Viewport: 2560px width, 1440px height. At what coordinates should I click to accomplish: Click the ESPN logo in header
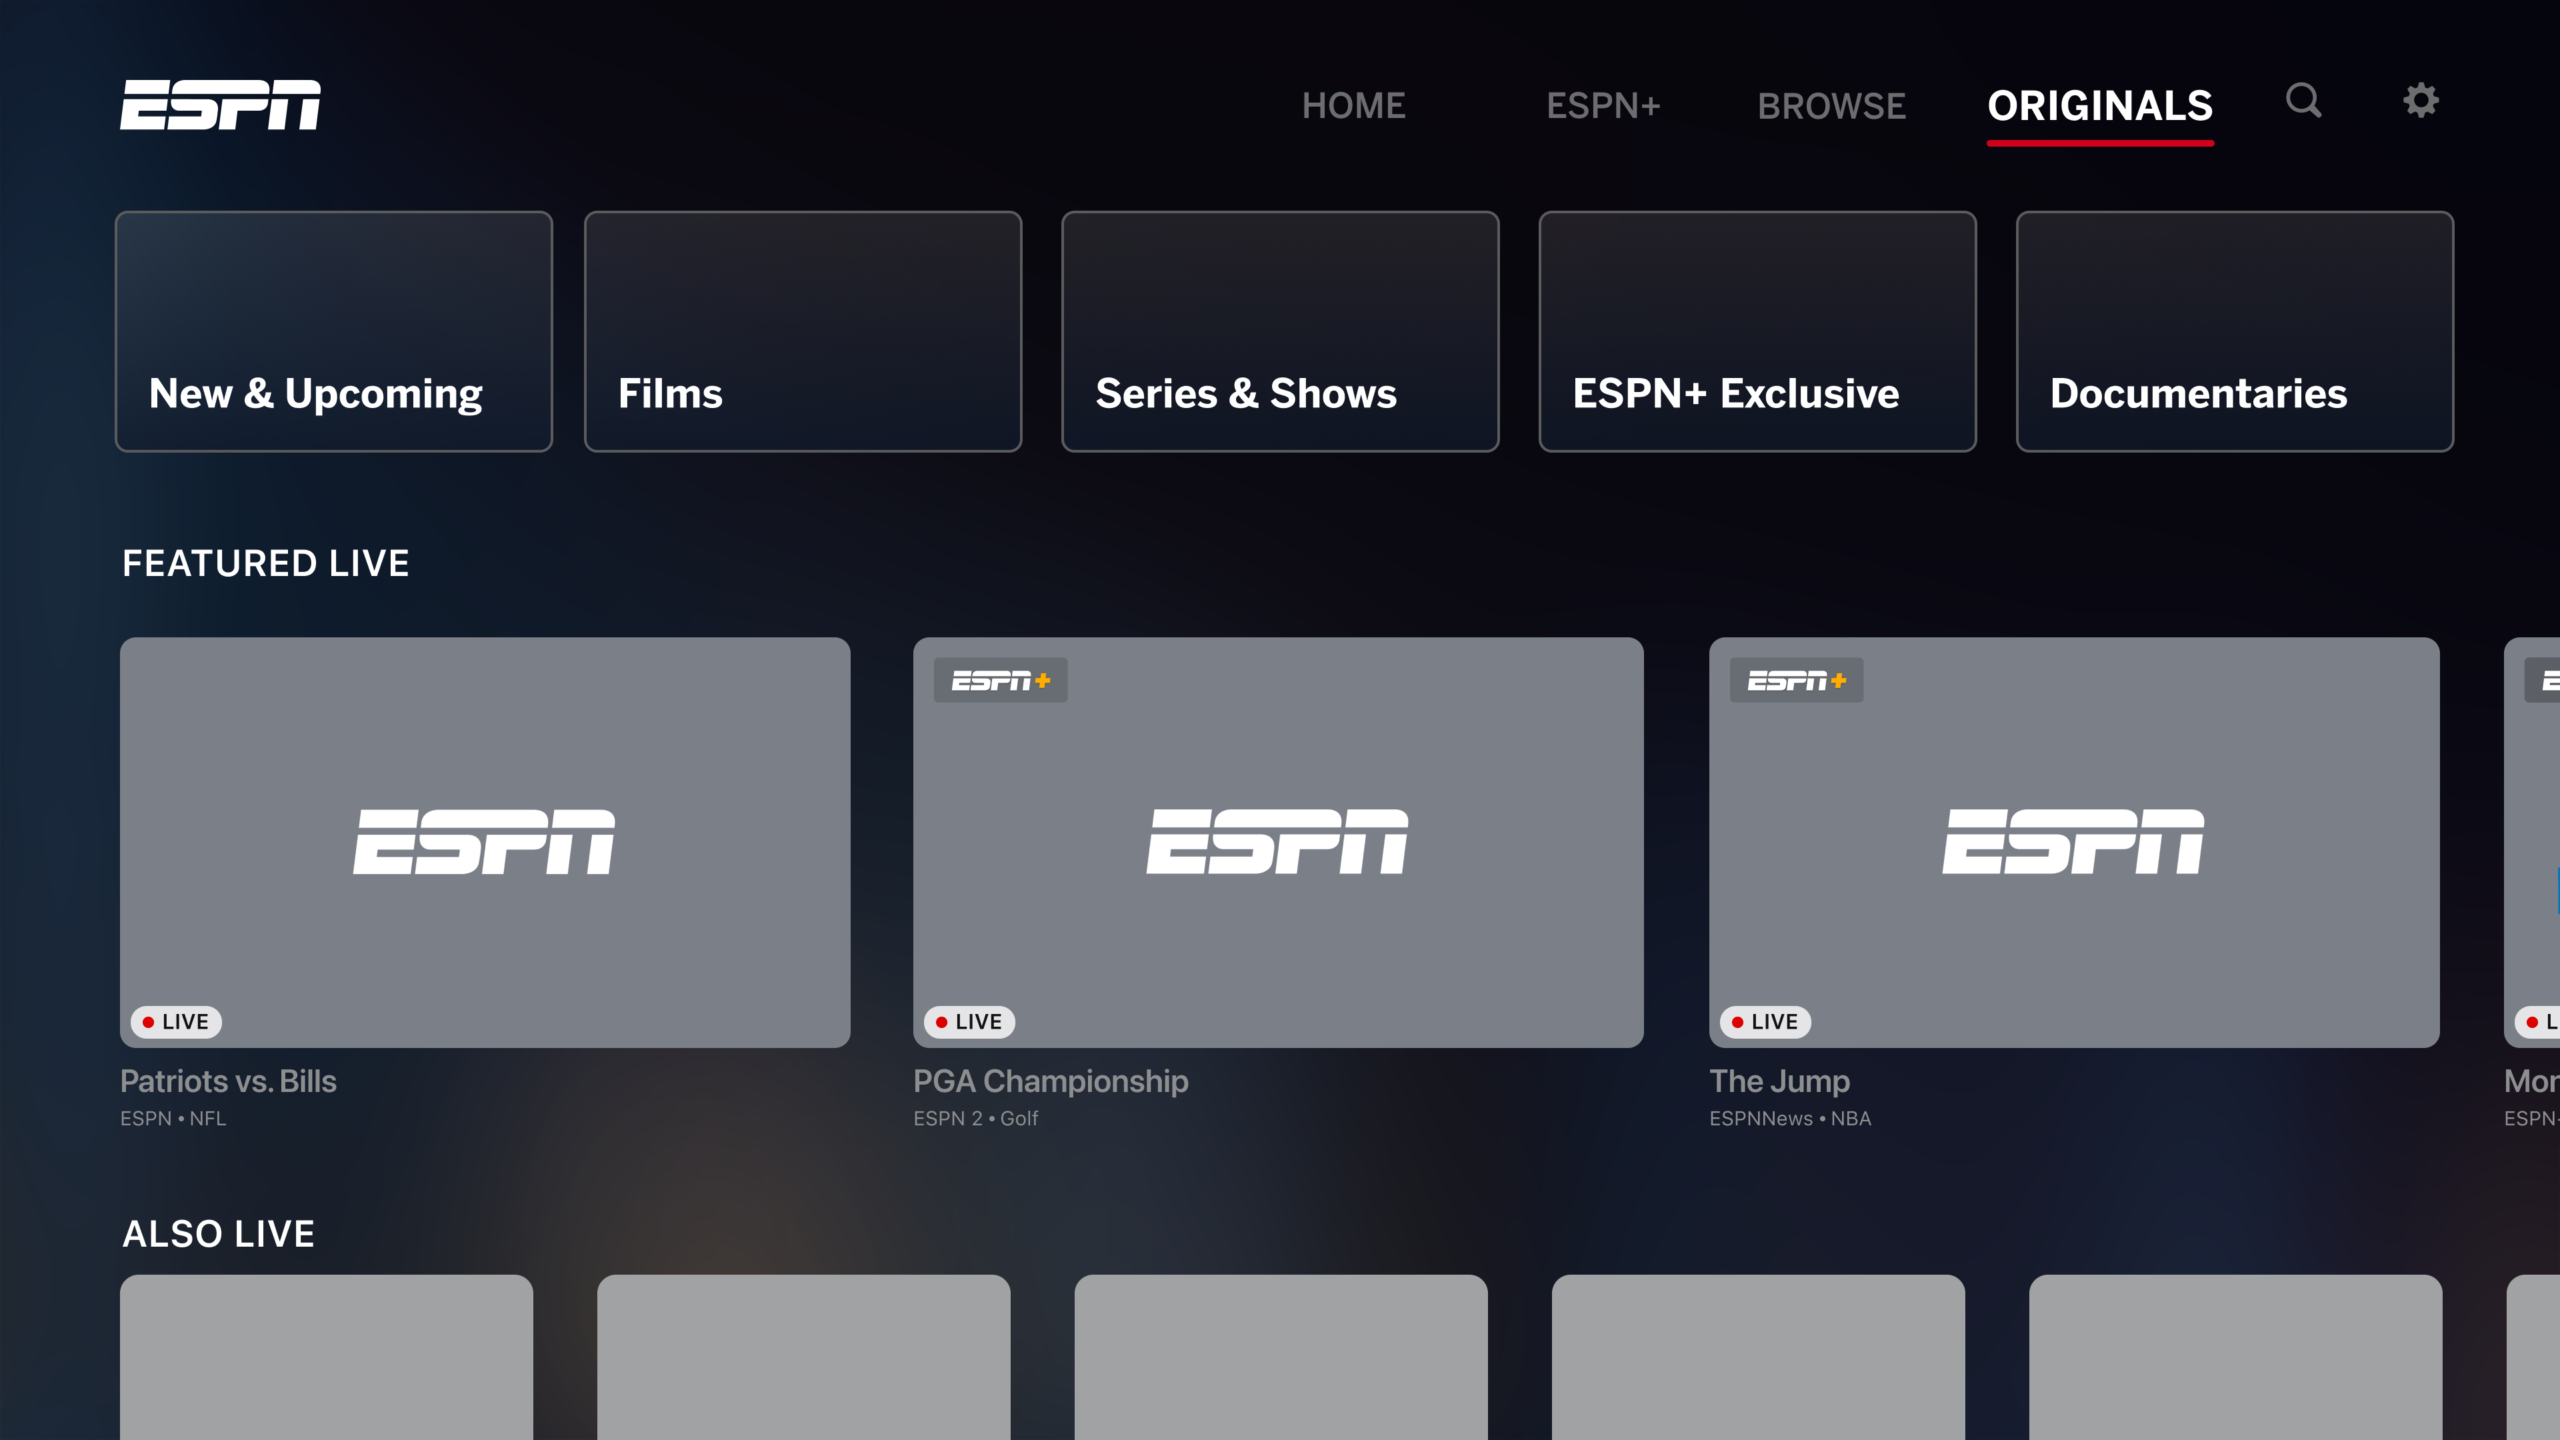220,105
